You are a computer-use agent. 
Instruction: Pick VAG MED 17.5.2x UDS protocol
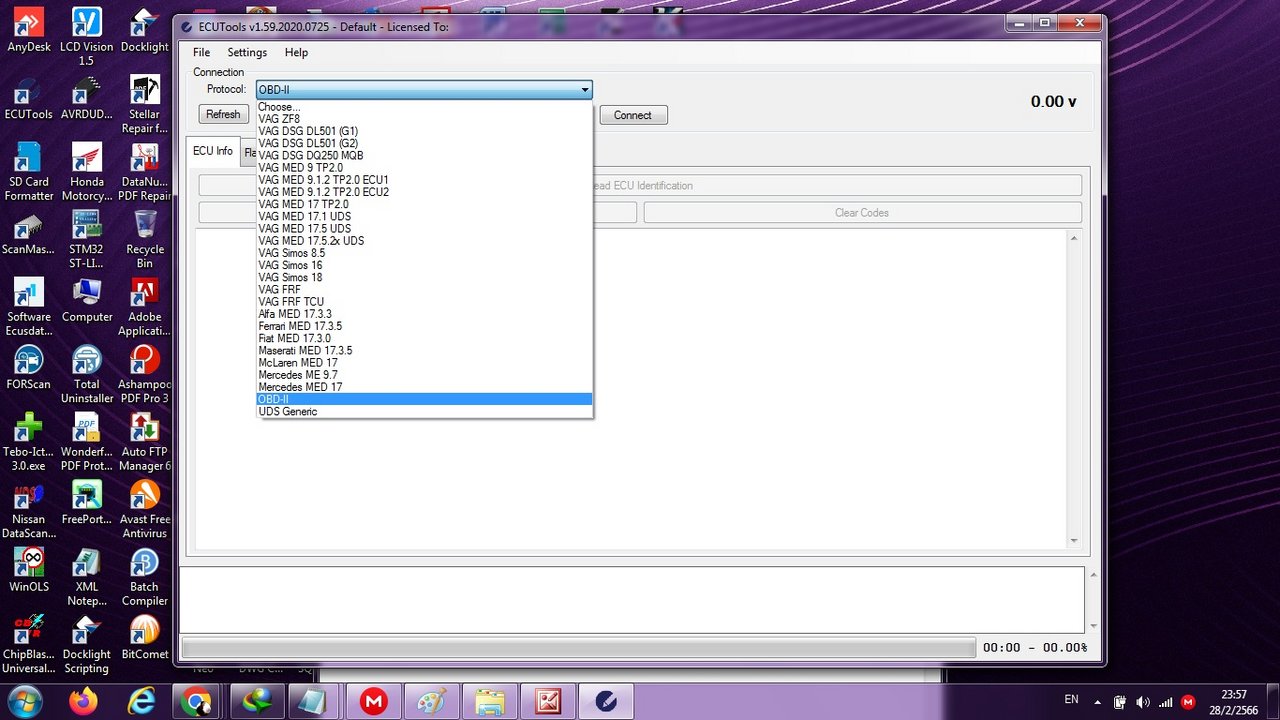424,241
